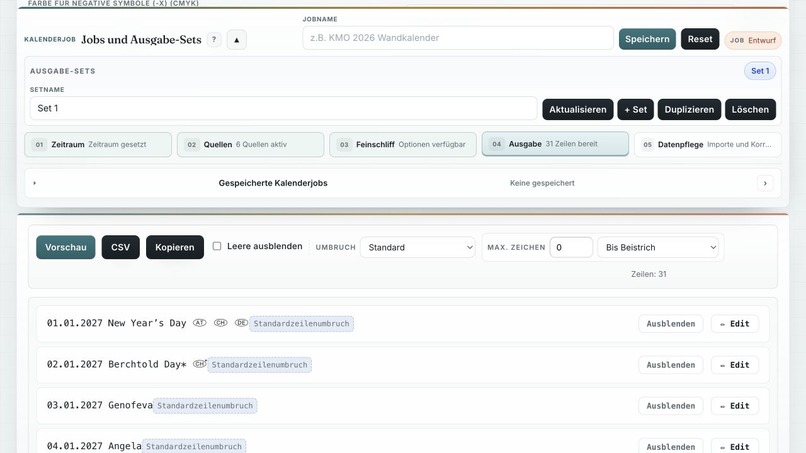Screen dimensions: 806x453
Task: Collapse the Jobs und Ausgabe-Sets panel with the up-arrow button
Action: click(236, 40)
